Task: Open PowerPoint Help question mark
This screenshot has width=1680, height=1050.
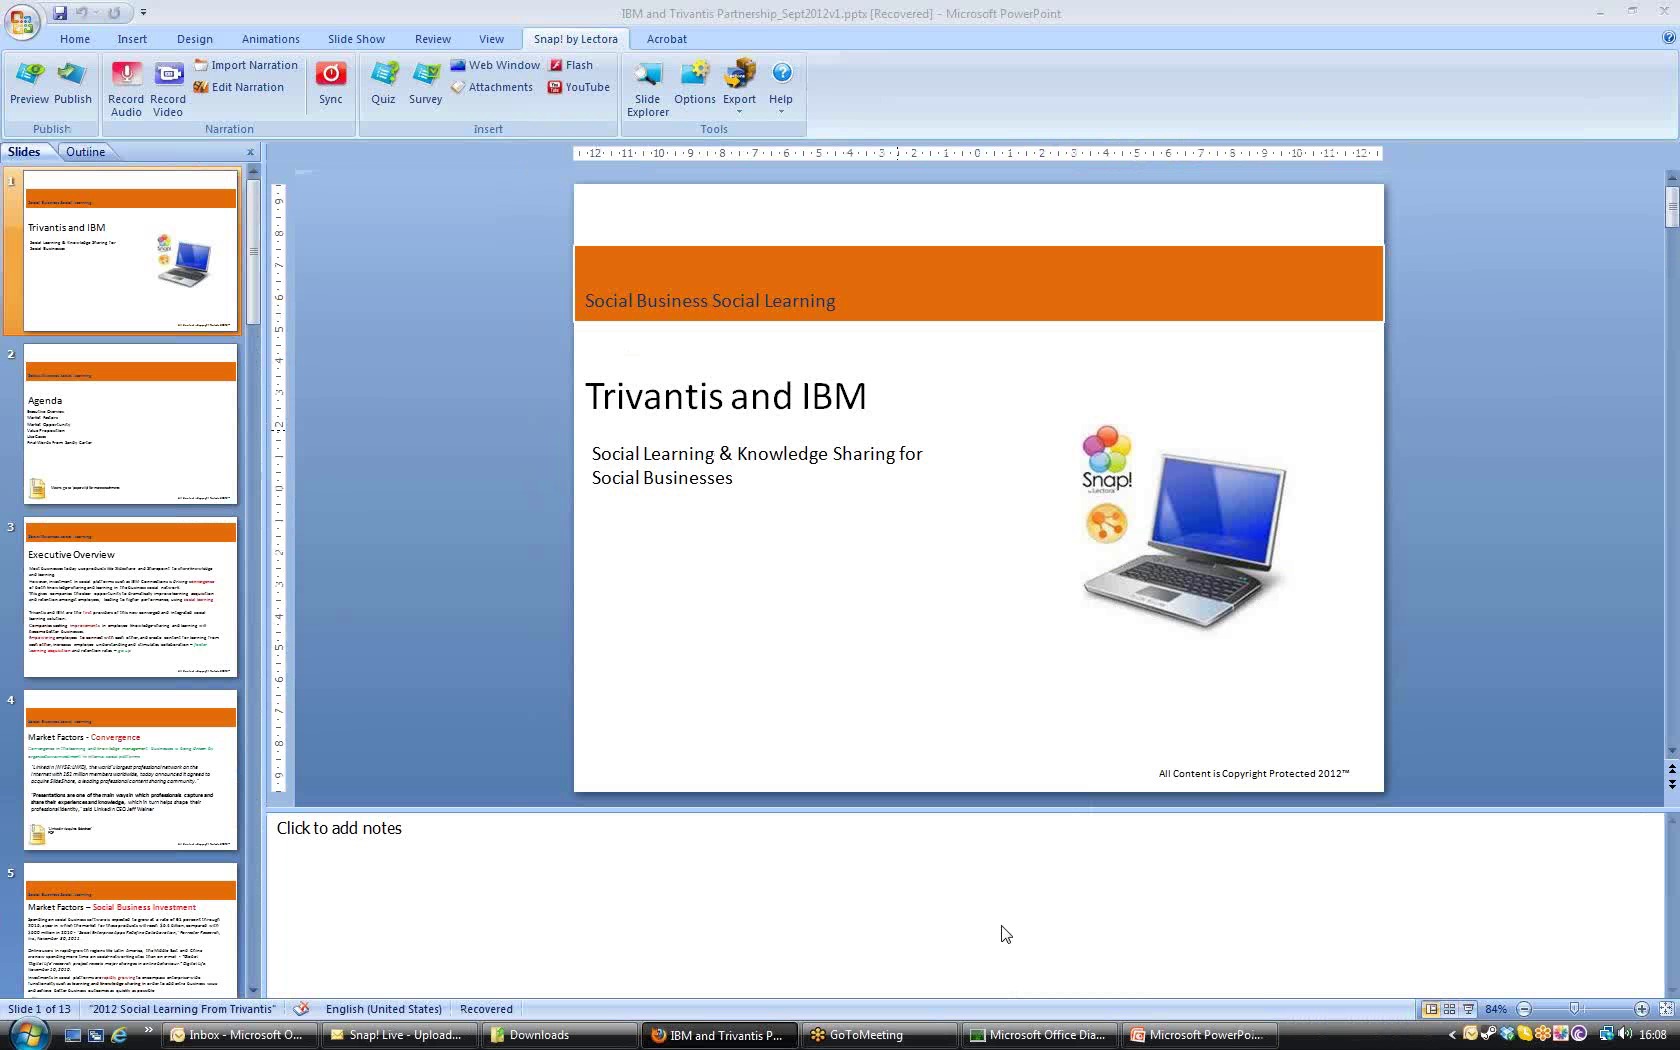Action: (1669, 38)
